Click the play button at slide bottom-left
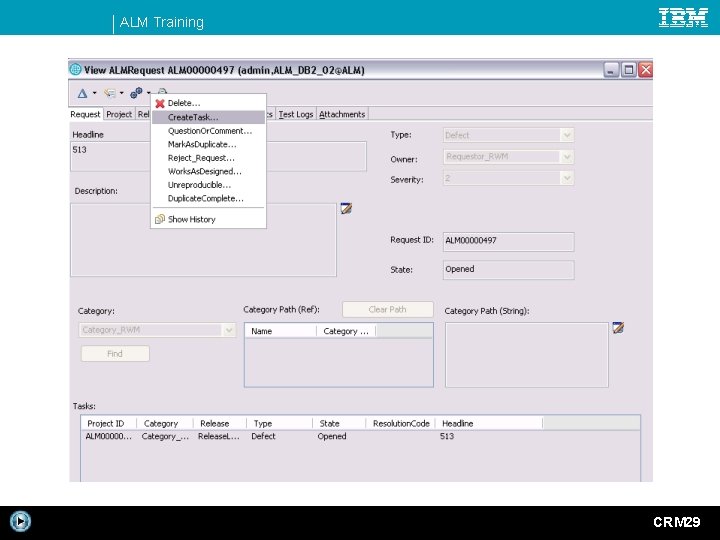The width and height of the screenshot is (720, 540). [x=20, y=521]
